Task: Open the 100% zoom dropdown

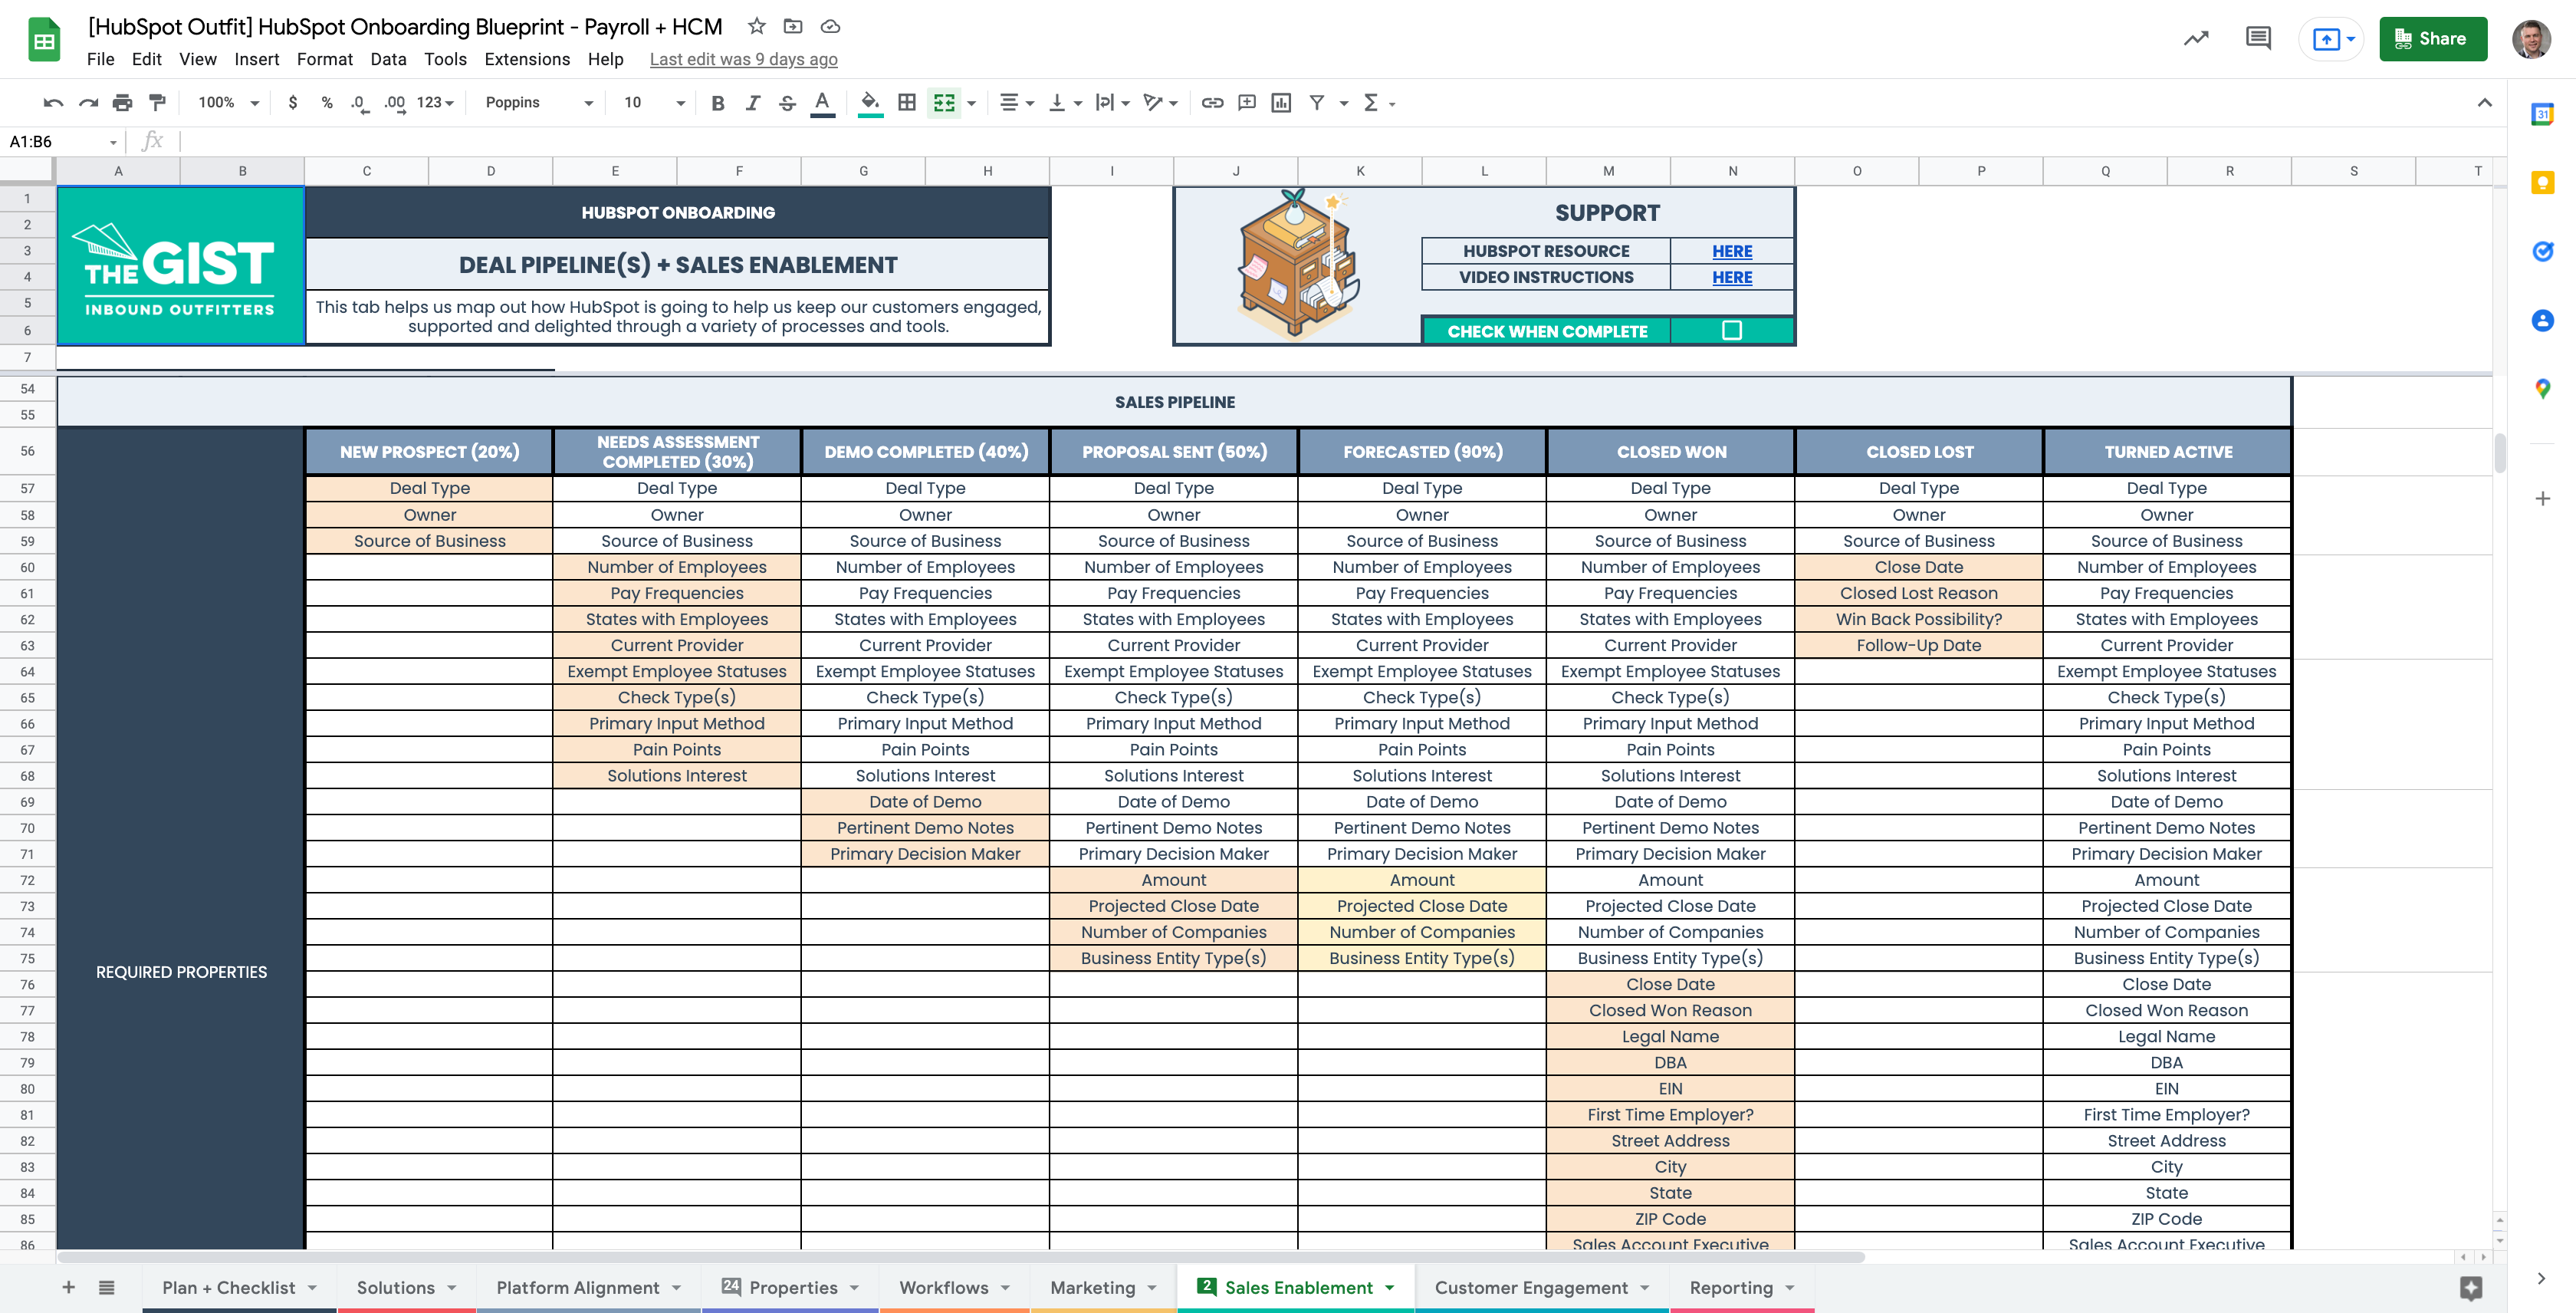Action: [225, 102]
